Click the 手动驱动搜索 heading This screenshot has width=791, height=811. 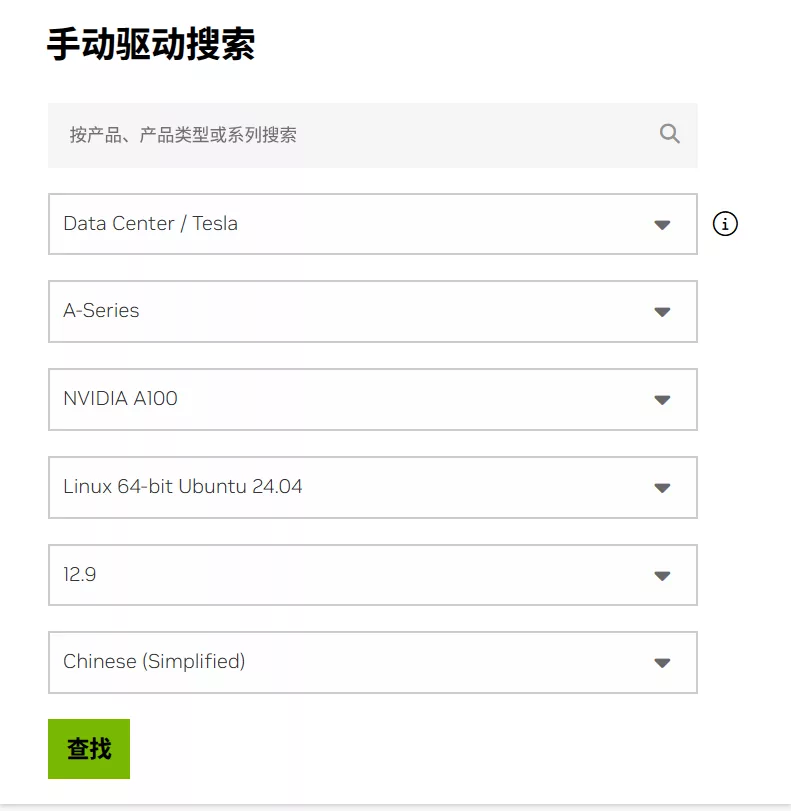click(151, 45)
